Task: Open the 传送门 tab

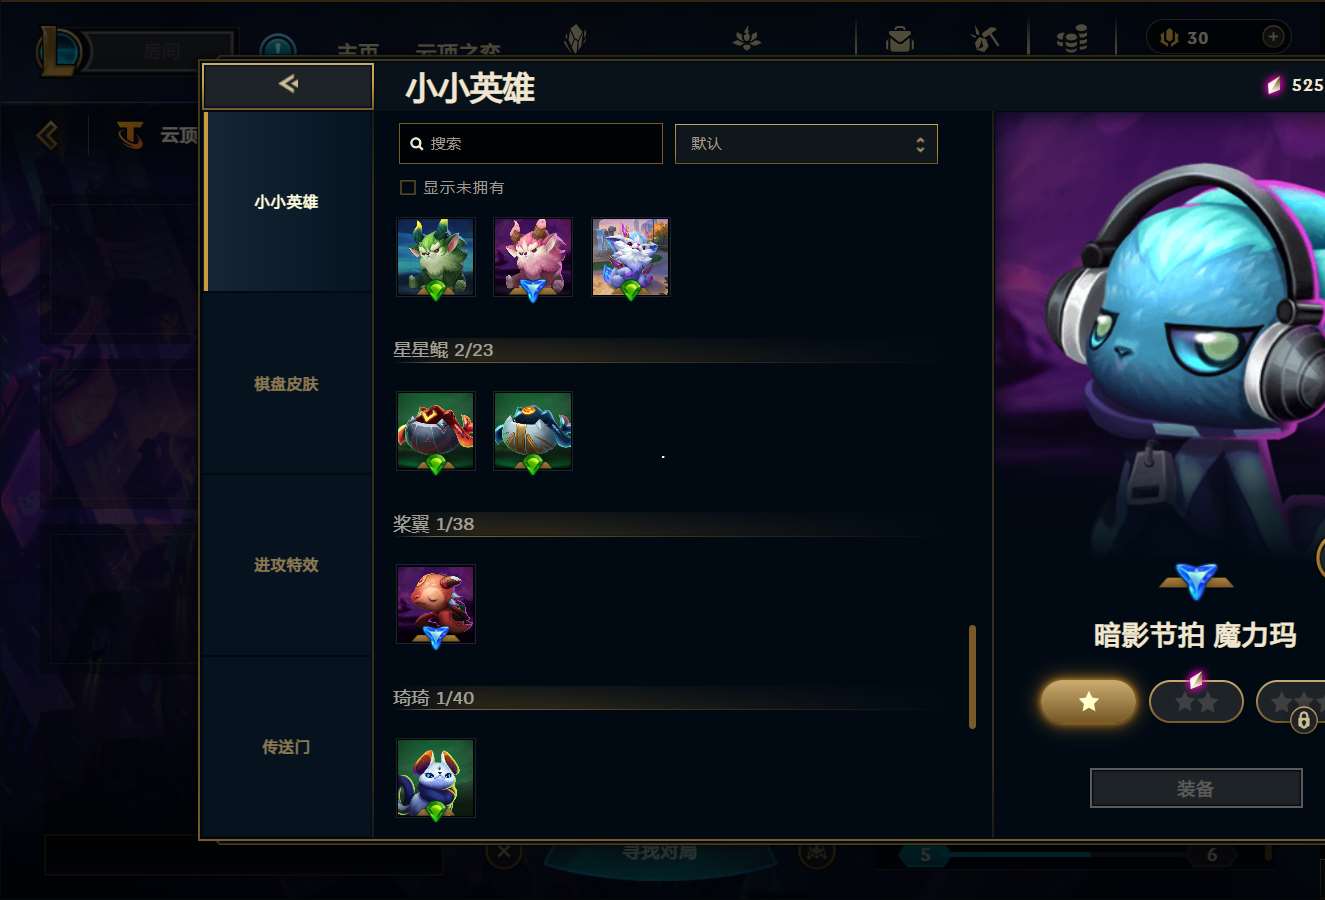Action: coord(287,747)
